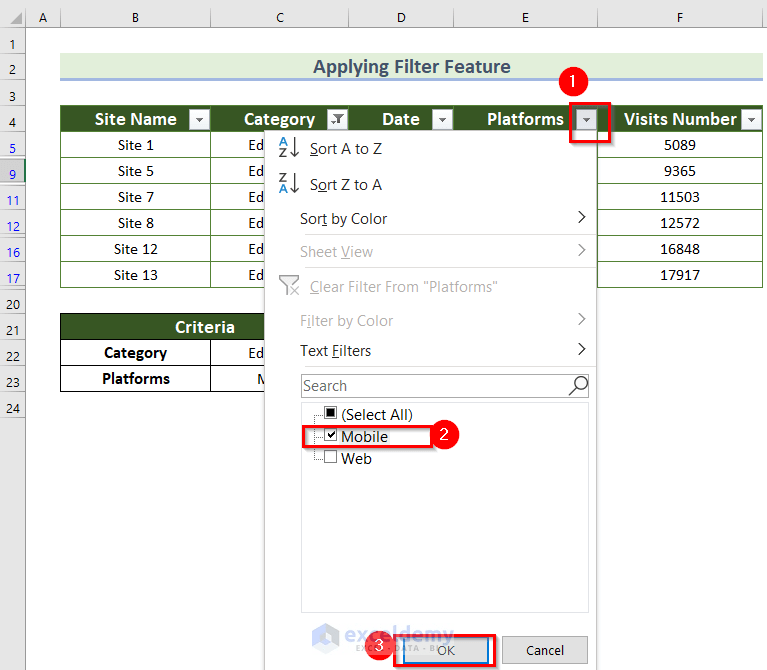Click cell with Site 5
Viewport: 767px width, 670px height.
tap(135, 171)
